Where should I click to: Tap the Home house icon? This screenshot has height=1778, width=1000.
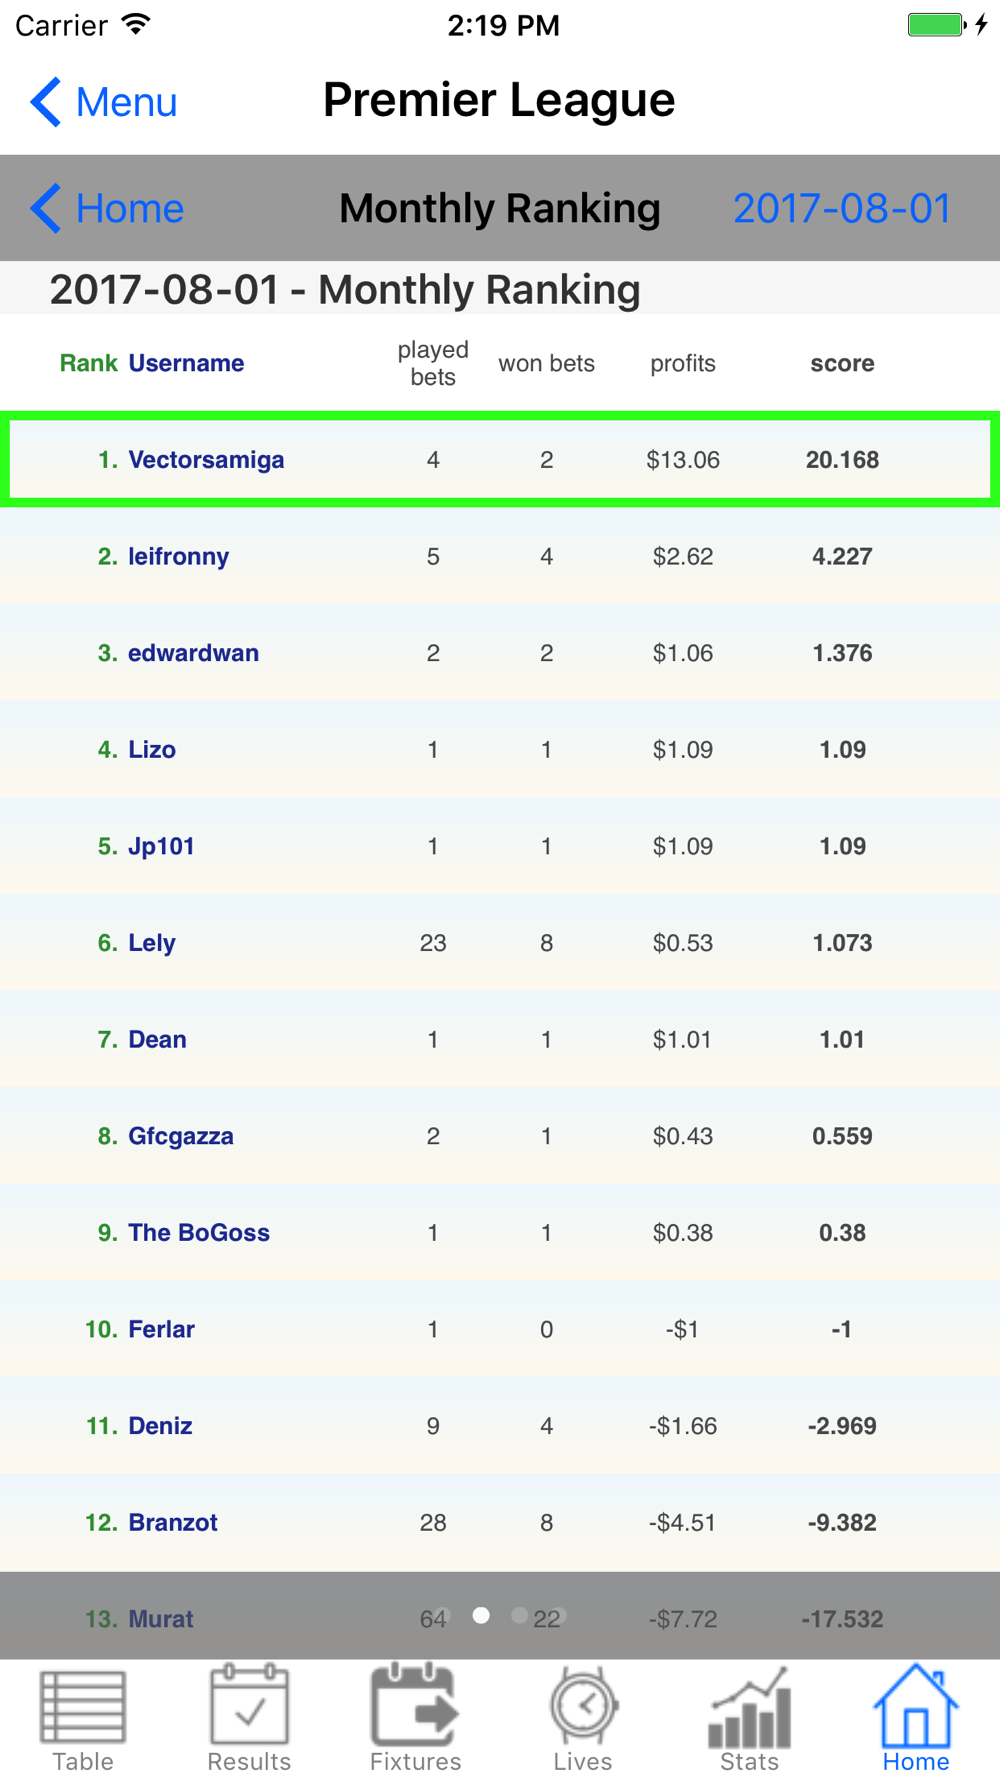click(915, 1704)
